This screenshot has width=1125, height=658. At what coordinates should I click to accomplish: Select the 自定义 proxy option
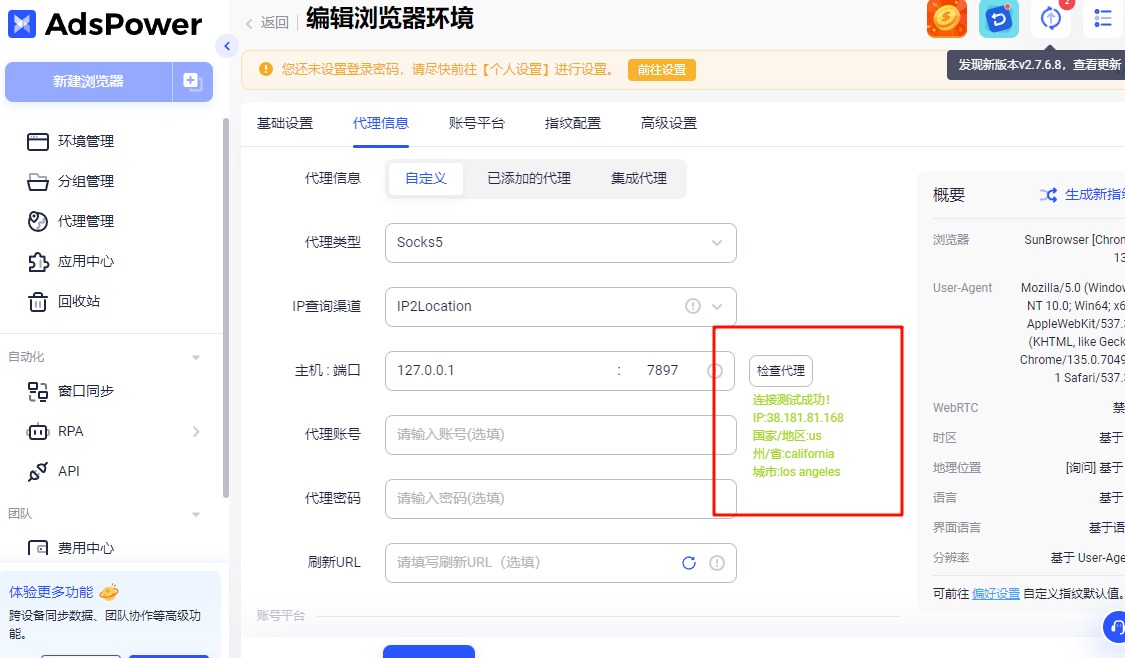pyautogui.click(x=425, y=178)
